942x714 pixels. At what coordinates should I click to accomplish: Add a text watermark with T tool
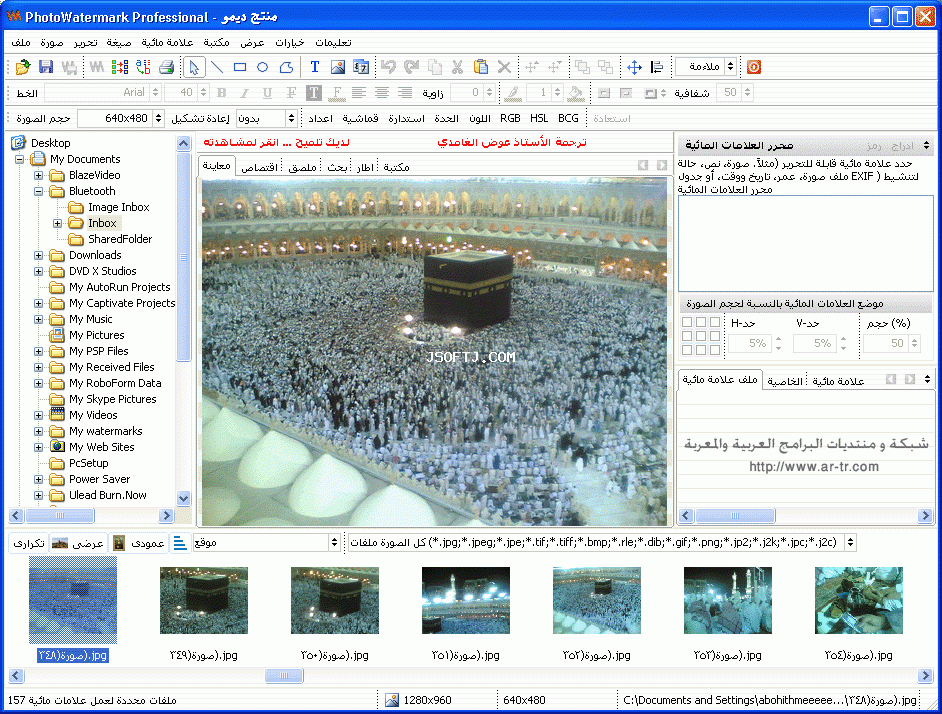tap(314, 67)
